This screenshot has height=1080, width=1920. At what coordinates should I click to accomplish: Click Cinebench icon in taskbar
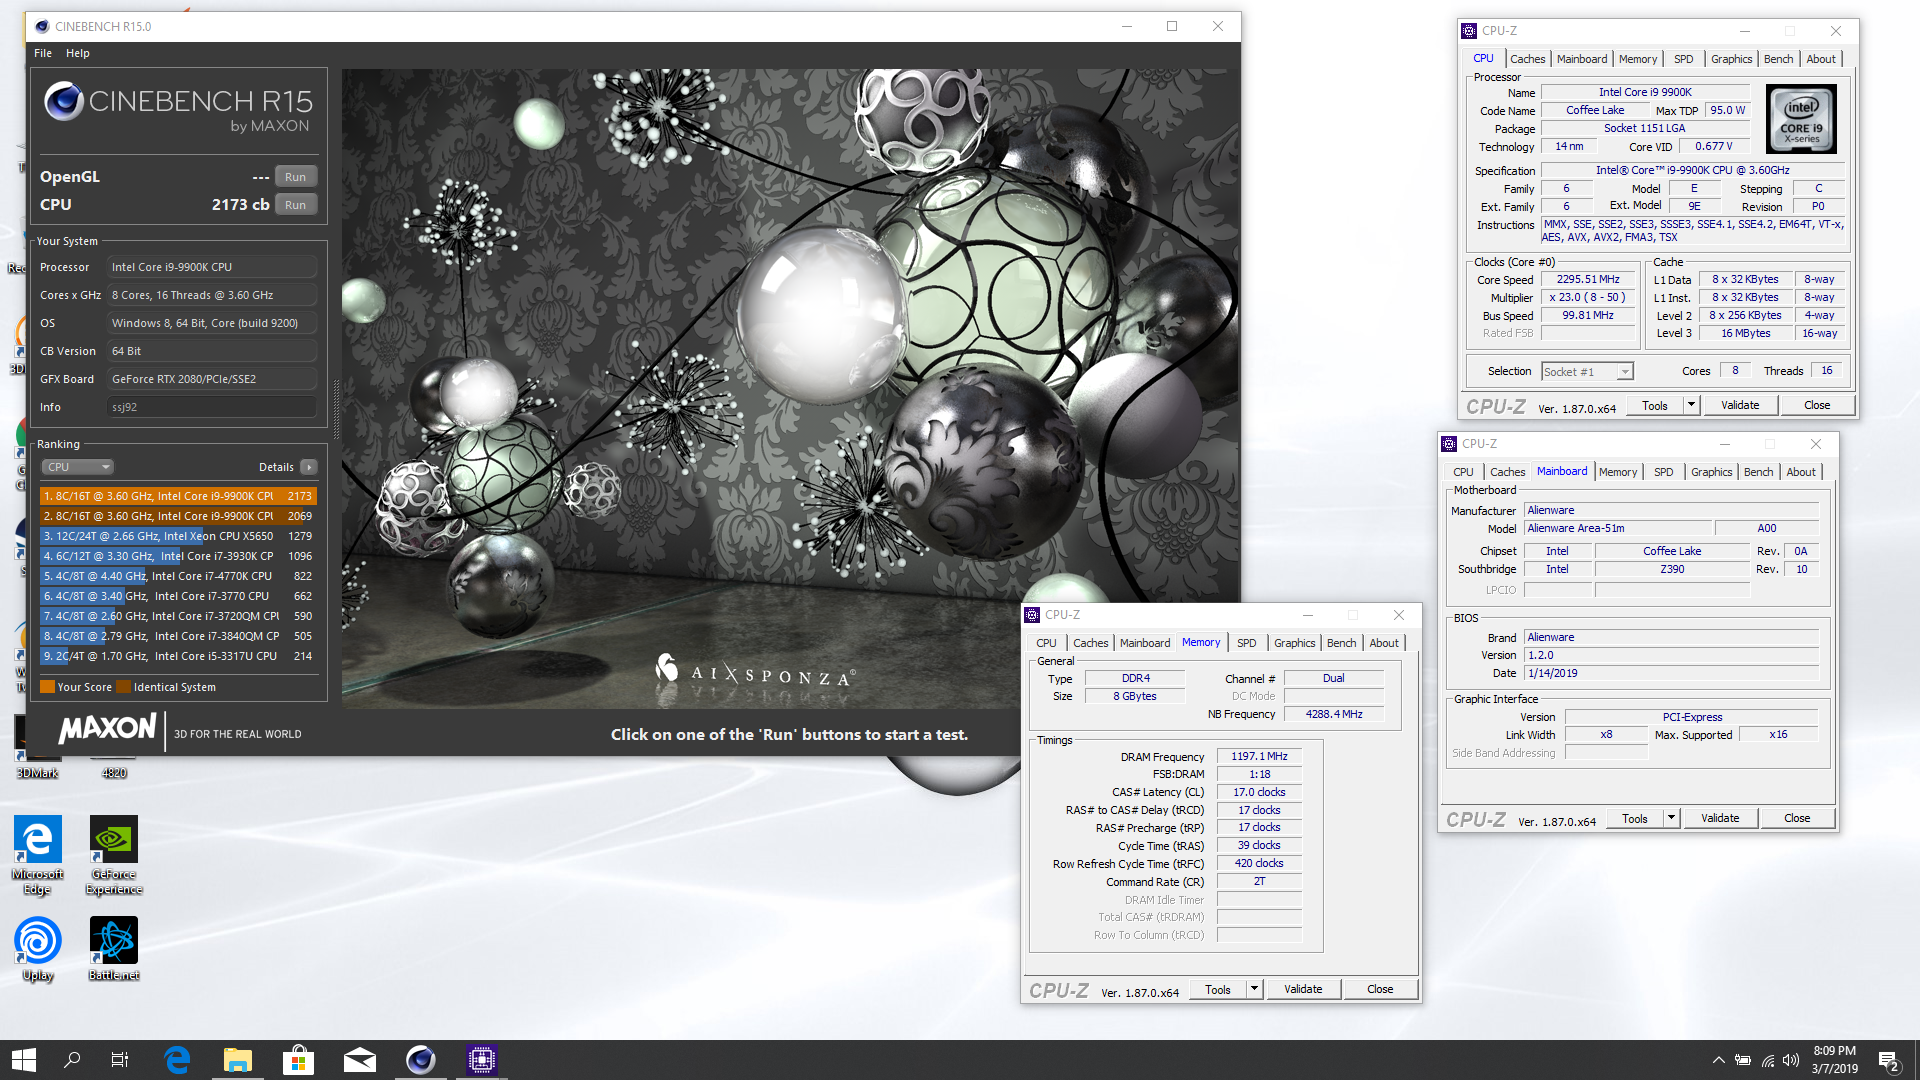pos(420,1060)
